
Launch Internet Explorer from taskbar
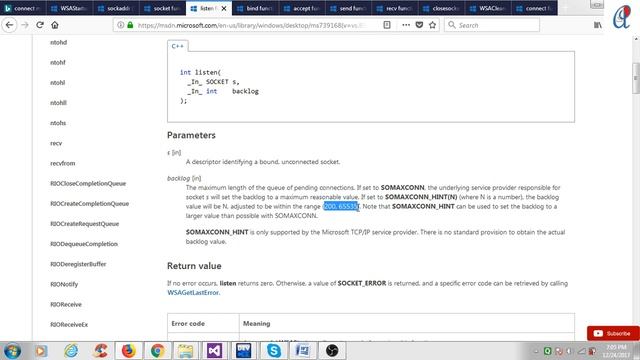pyautogui.click(x=71, y=351)
